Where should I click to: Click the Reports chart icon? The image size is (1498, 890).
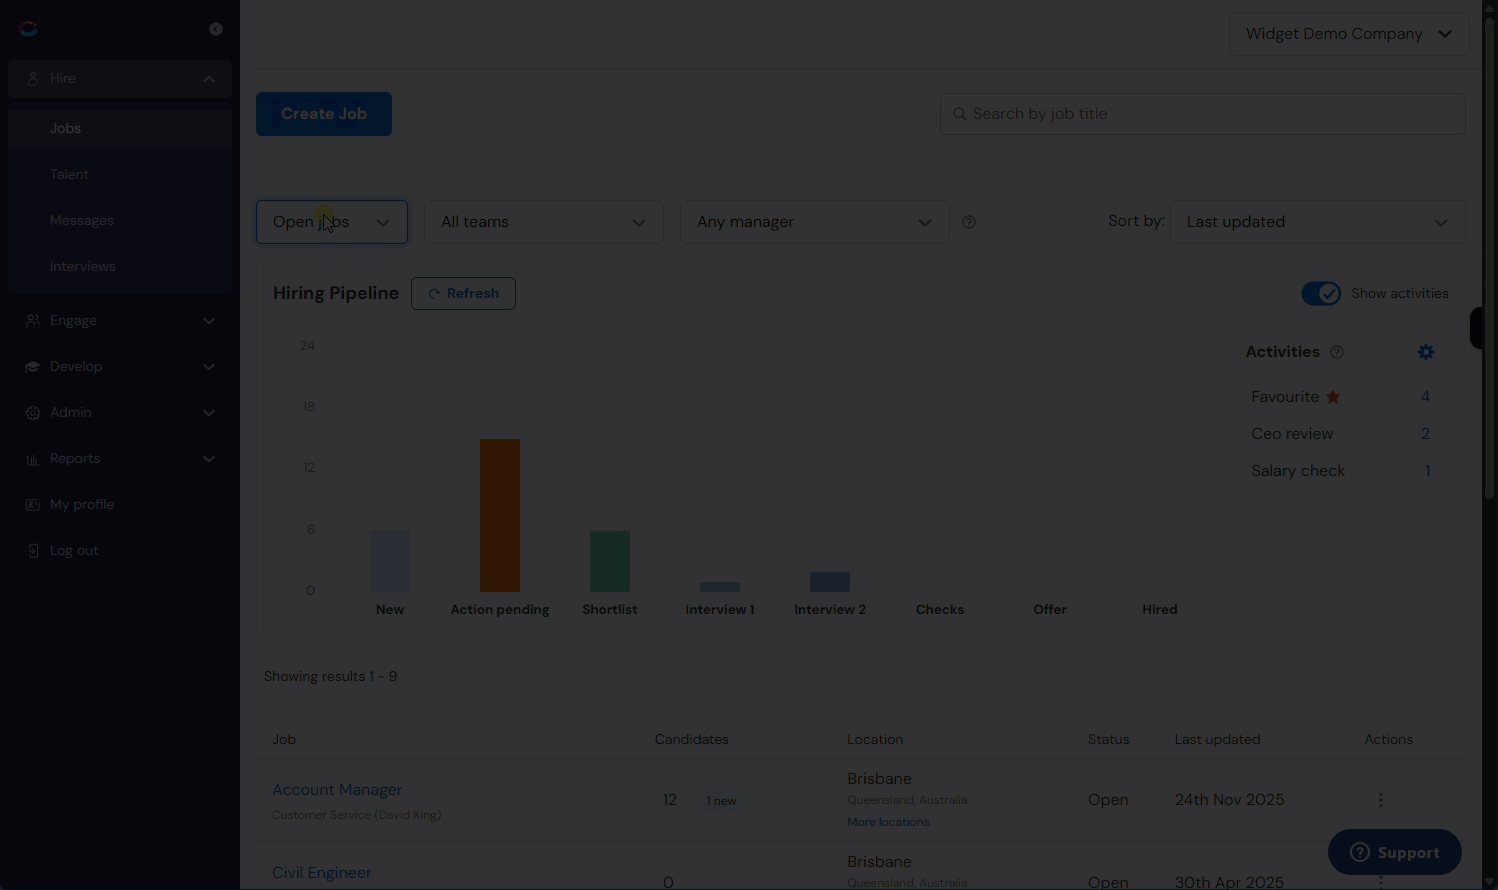33,458
